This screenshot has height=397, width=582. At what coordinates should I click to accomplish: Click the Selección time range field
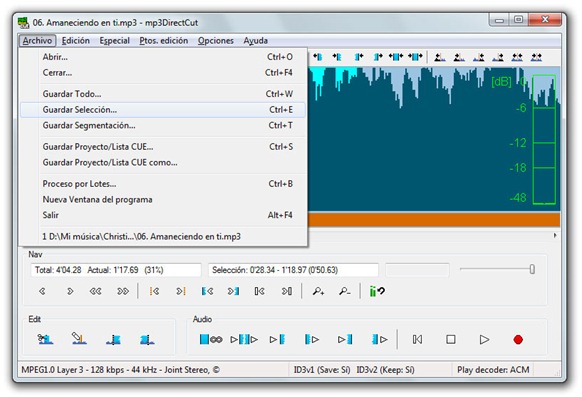293,270
